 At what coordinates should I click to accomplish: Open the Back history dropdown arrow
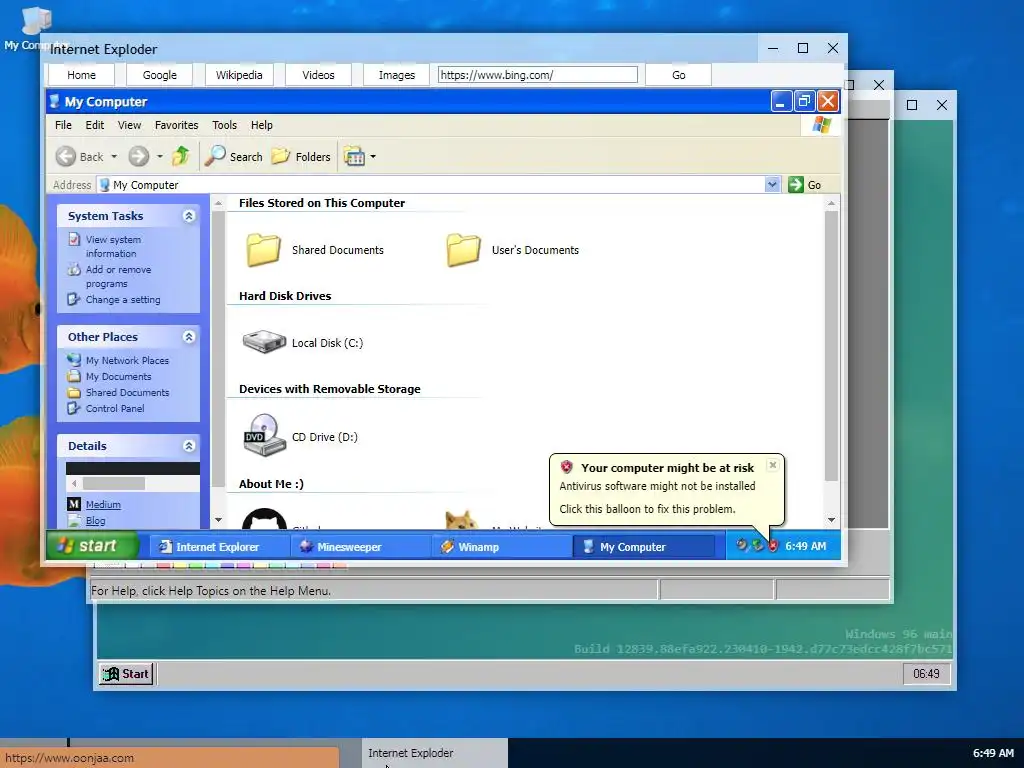click(114, 157)
